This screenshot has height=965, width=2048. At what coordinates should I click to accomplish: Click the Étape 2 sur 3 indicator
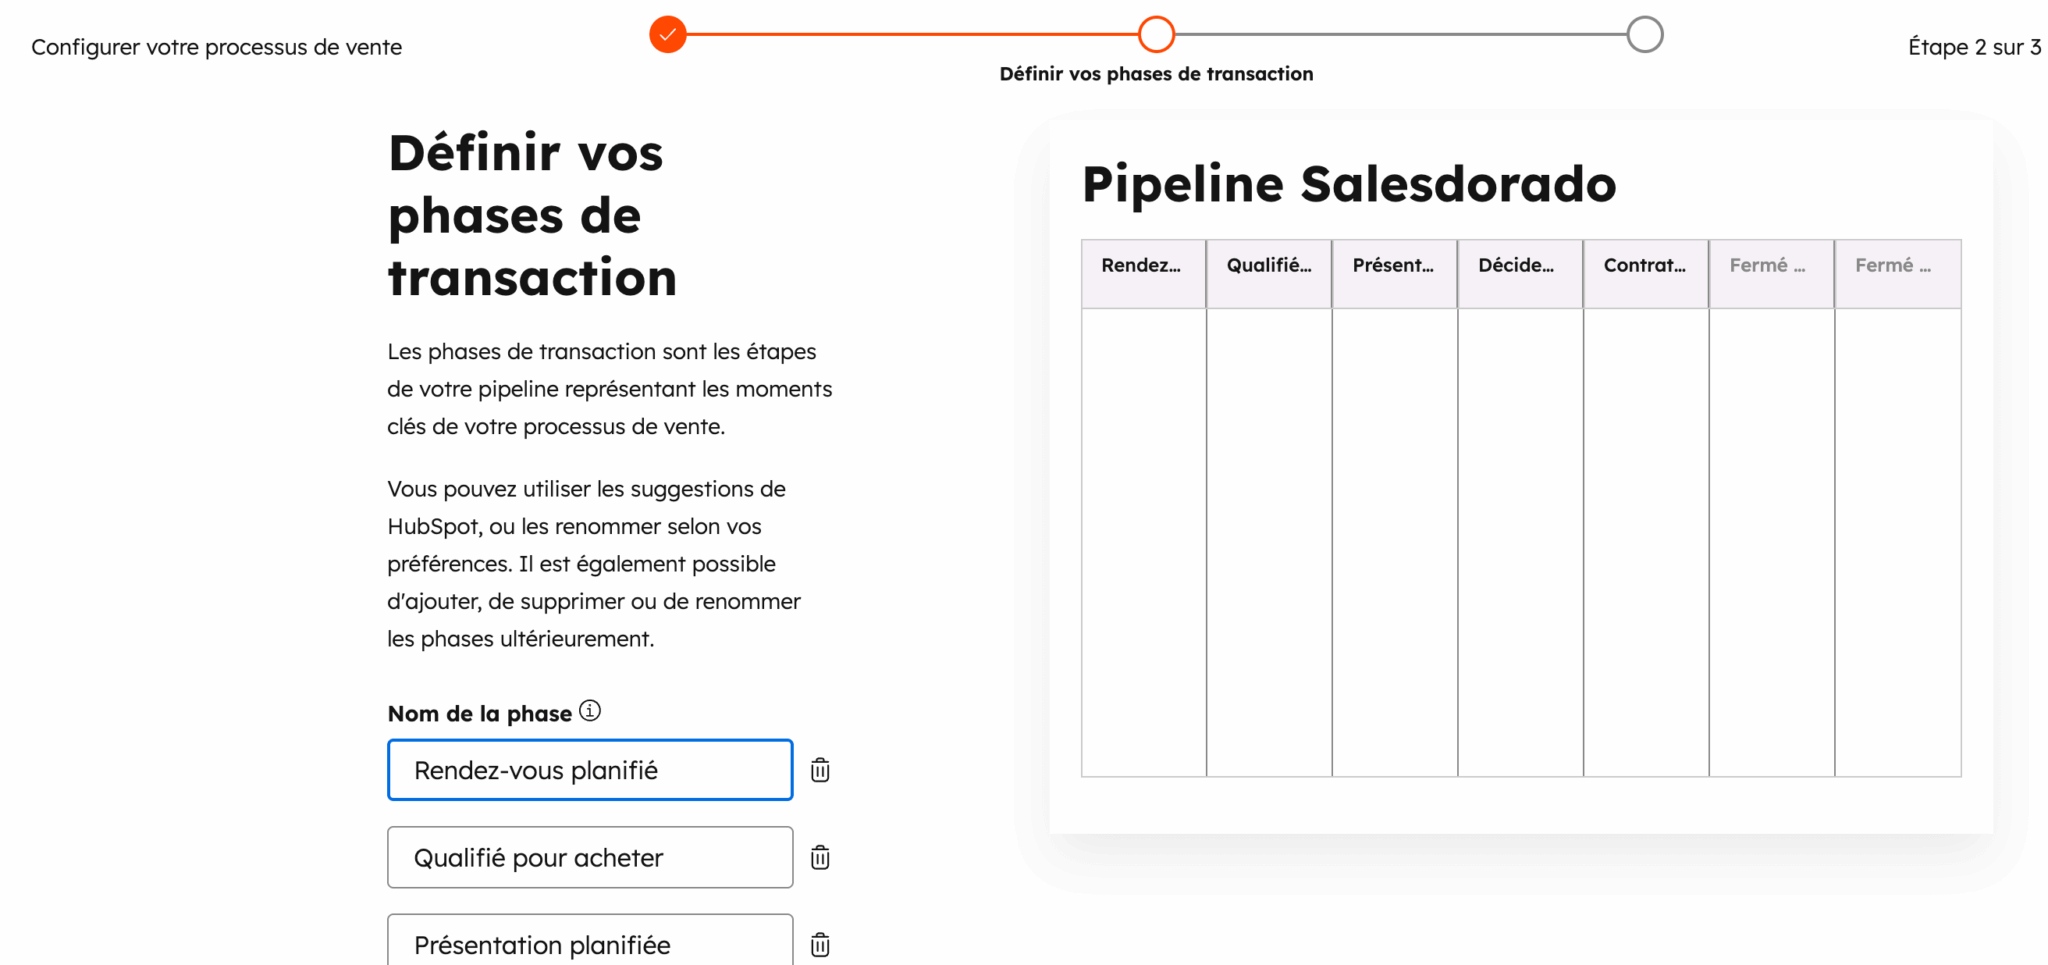pos(1974,47)
